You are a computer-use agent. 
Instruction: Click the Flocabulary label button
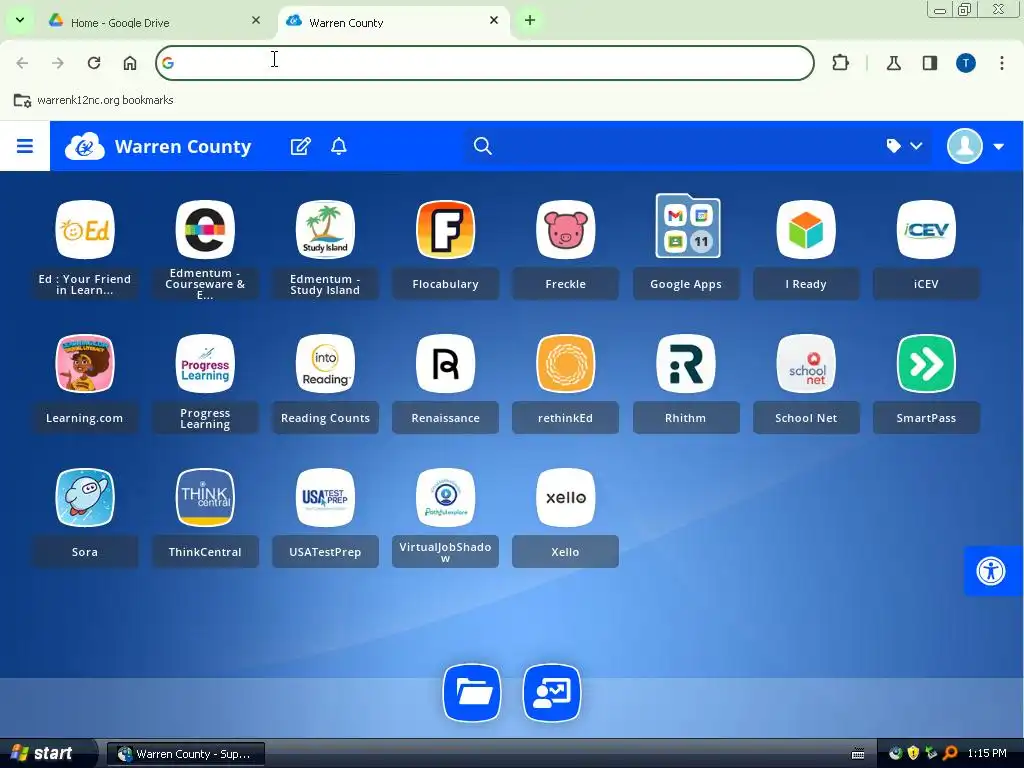click(445, 284)
